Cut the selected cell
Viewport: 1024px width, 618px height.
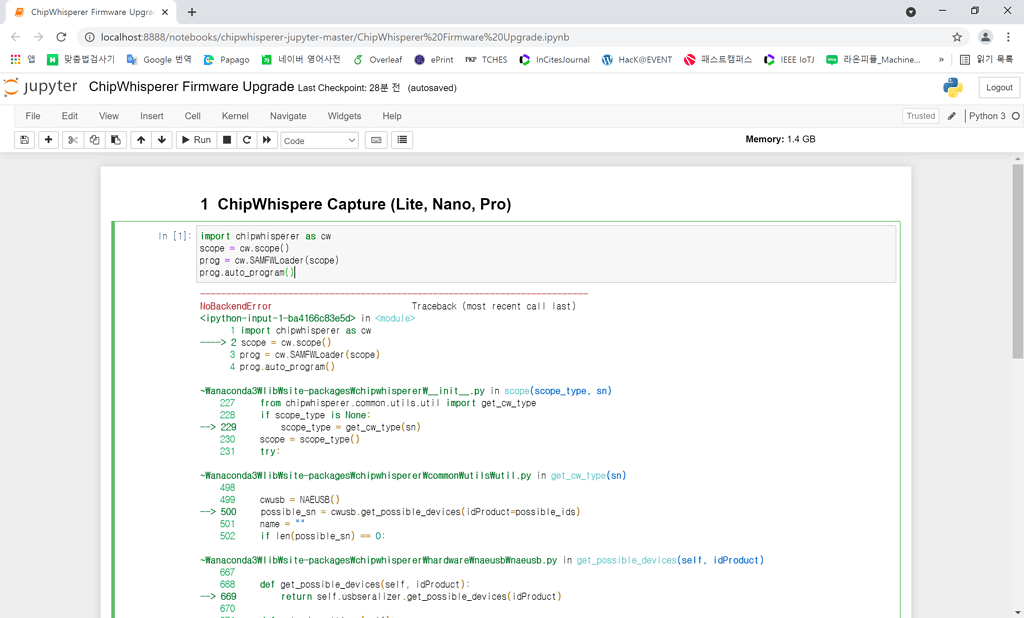[x=73, y=140]
